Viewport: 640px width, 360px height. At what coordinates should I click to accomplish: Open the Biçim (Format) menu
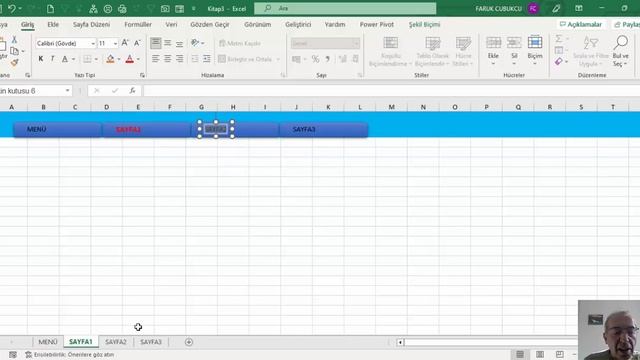(535, 50)
